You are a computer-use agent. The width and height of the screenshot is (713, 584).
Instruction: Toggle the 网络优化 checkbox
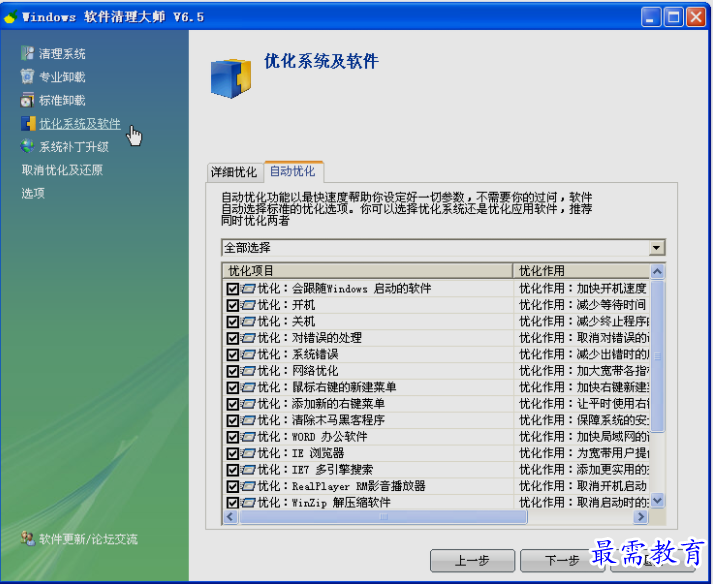tap(232, 371)
